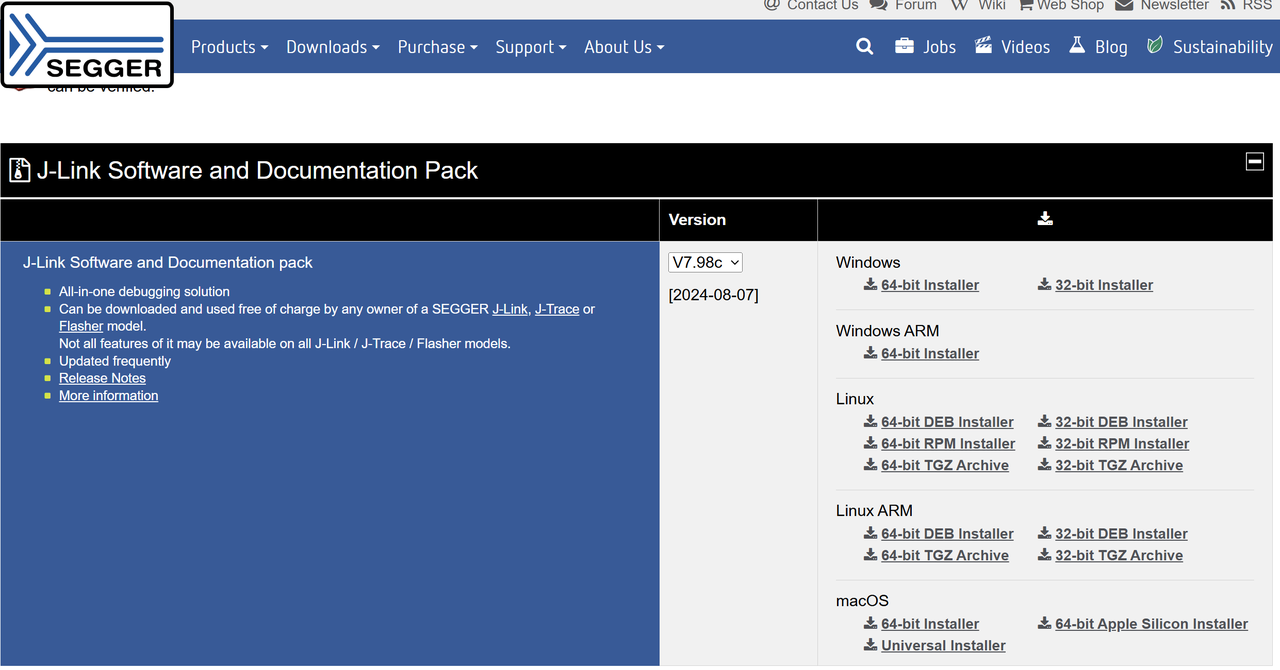Click the Web Shop cart icon

1026,5
